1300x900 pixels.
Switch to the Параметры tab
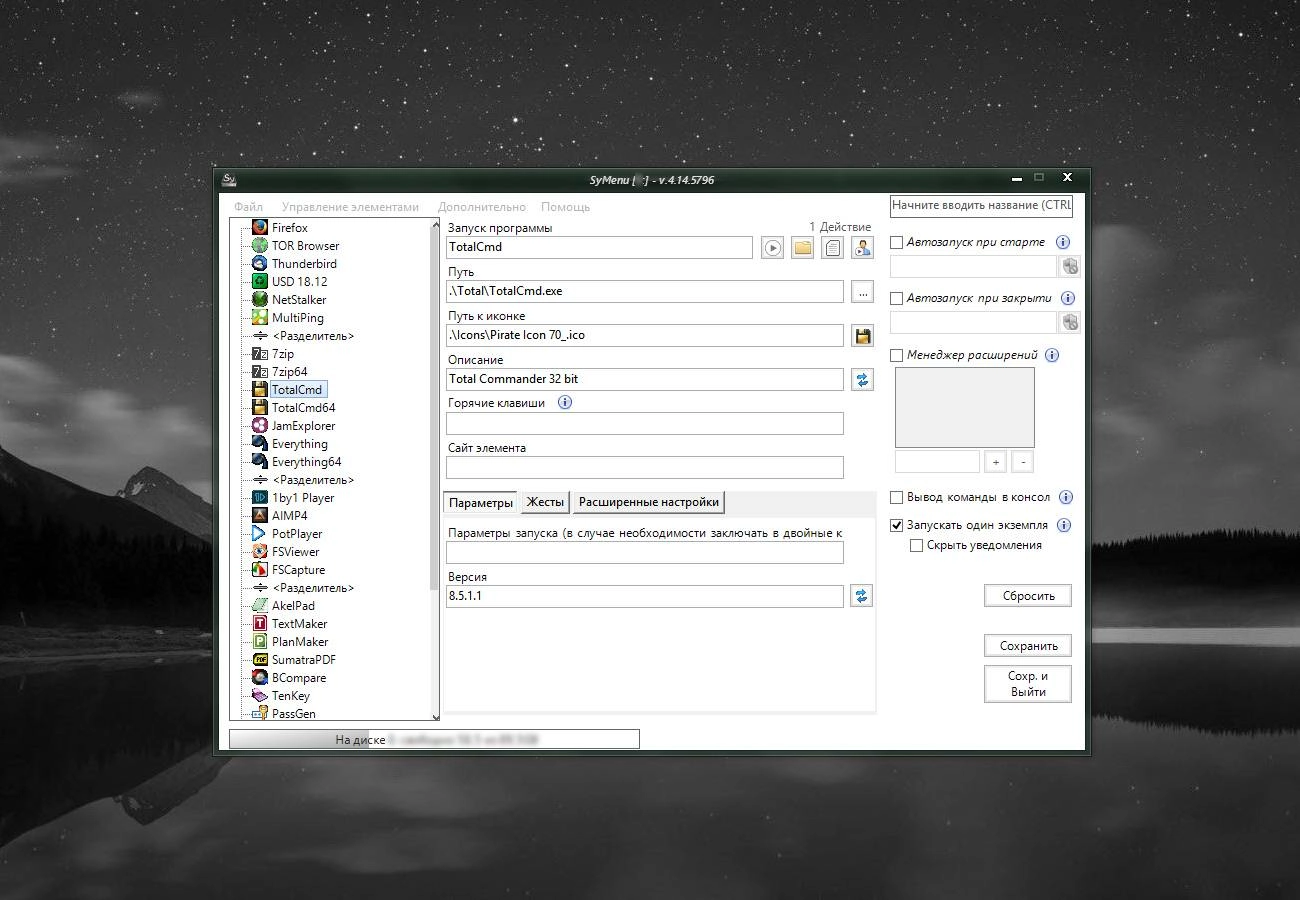coord(481,502)
